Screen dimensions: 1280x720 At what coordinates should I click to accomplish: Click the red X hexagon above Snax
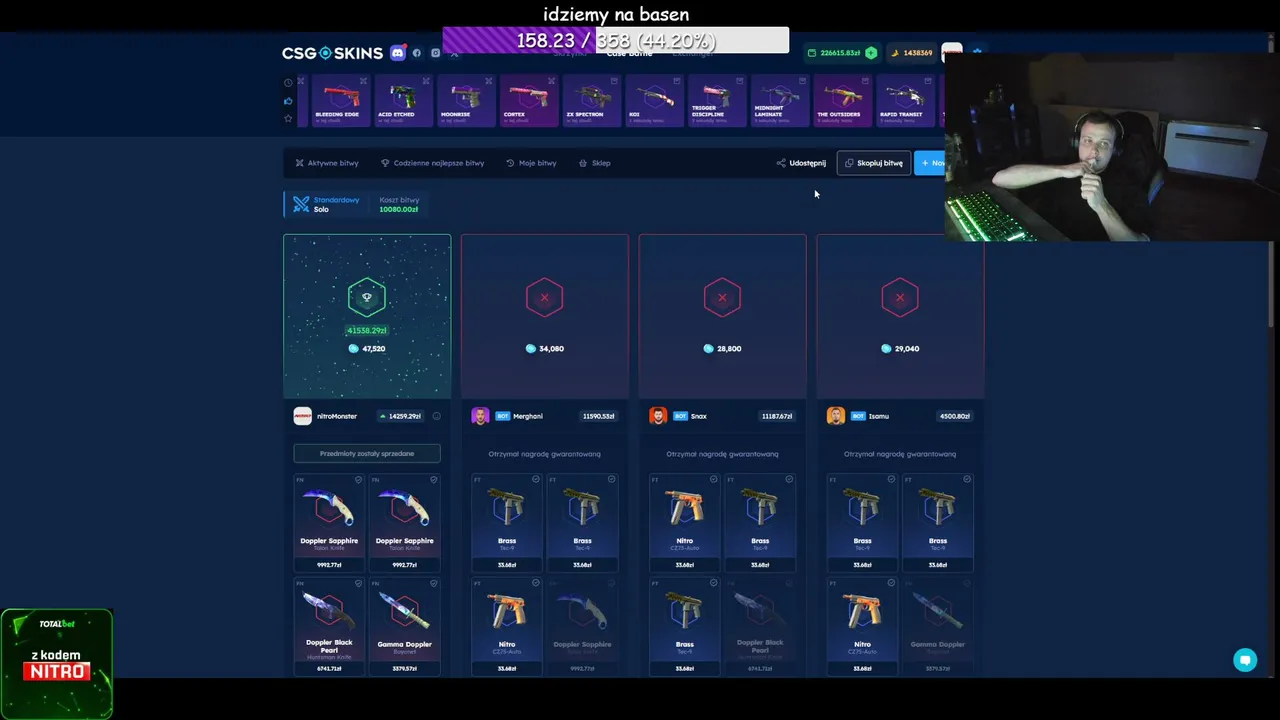tap(722, 297)
